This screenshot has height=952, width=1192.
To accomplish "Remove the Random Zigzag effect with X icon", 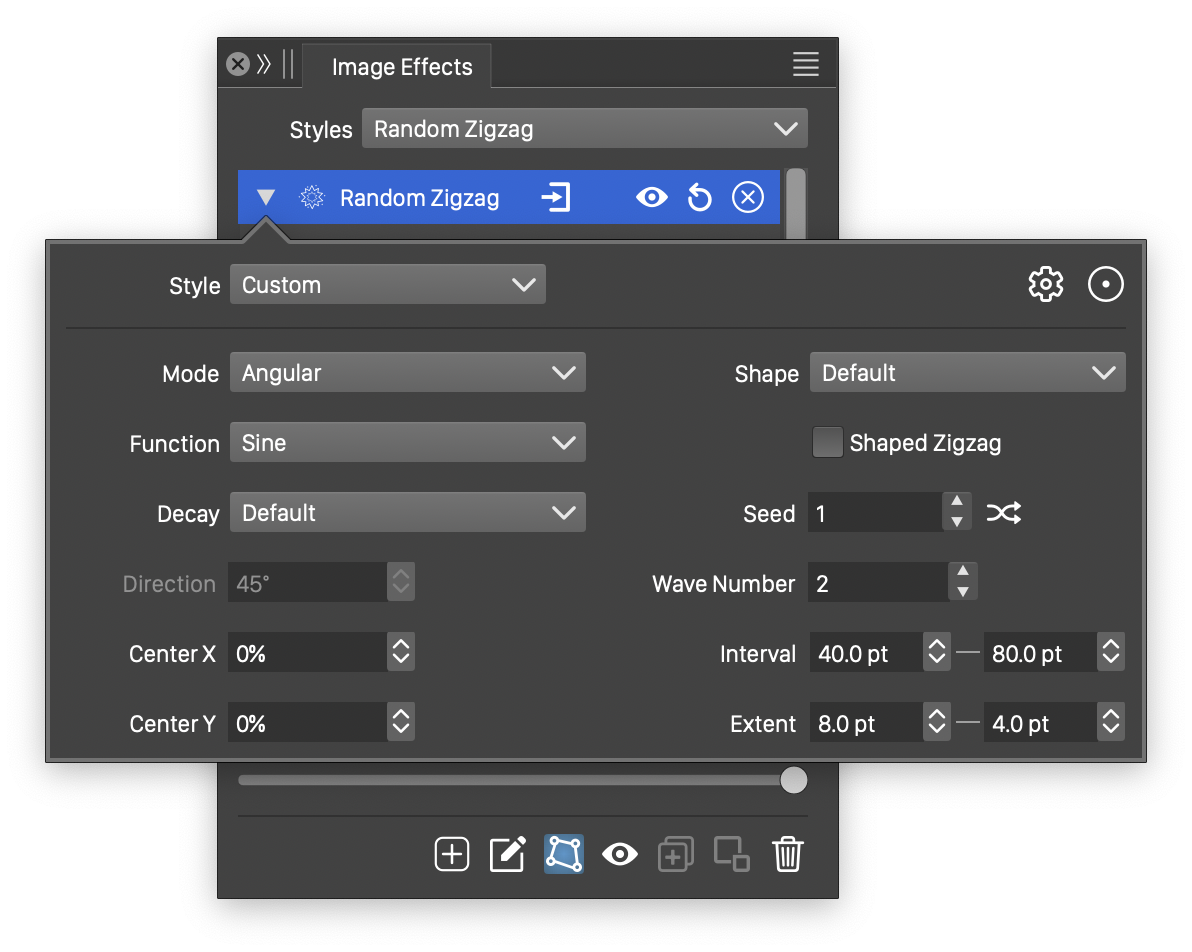I will pyautogui.click(x=747, y=198).
